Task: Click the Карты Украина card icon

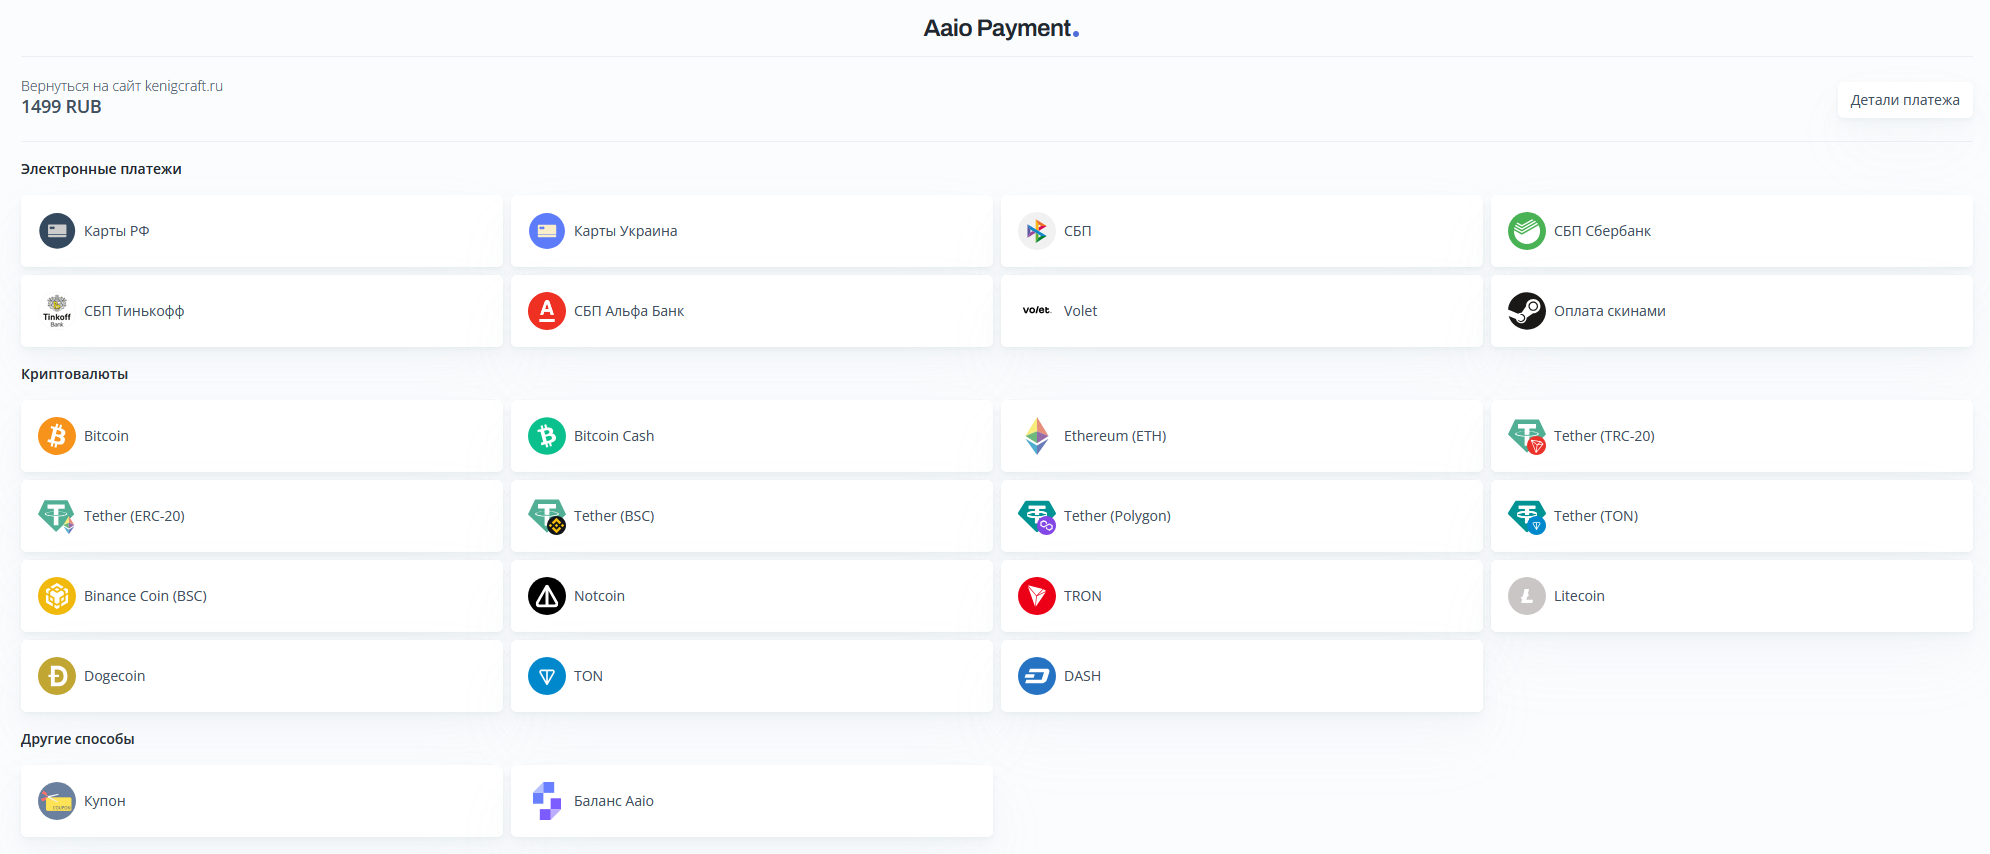Action: 547,231
